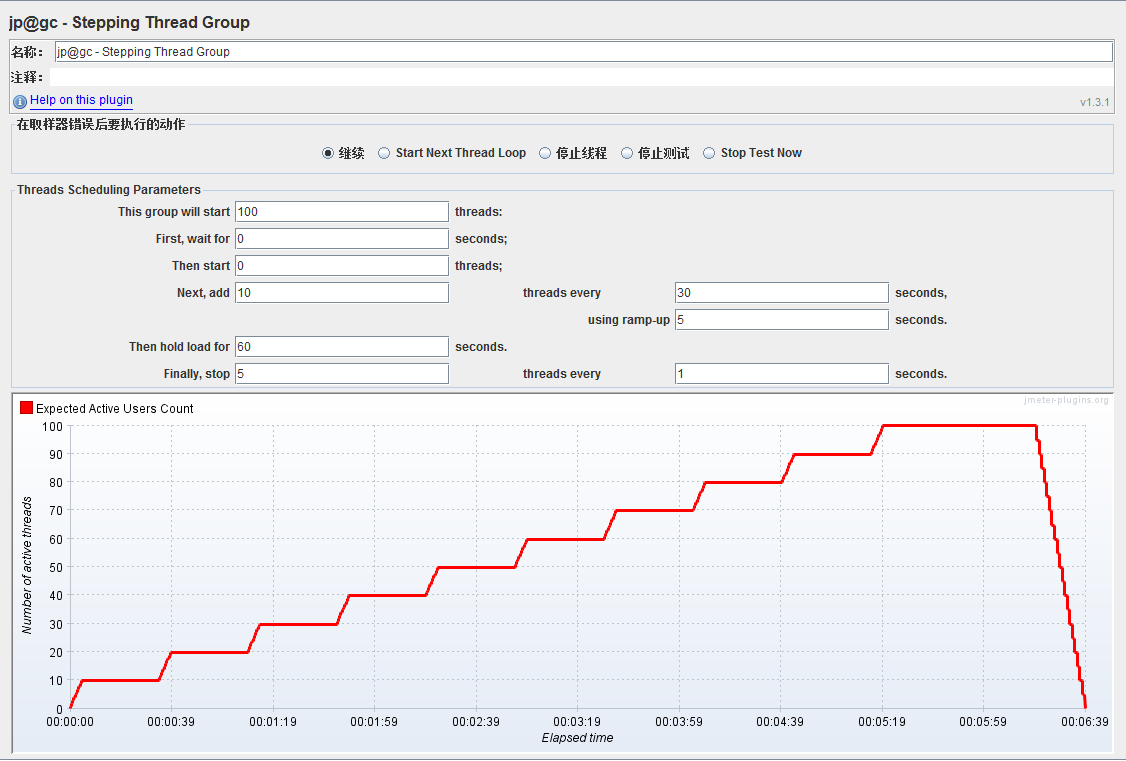Open the Help on this plugin link
1126x761 pixels.
click(x=81, y=100)
